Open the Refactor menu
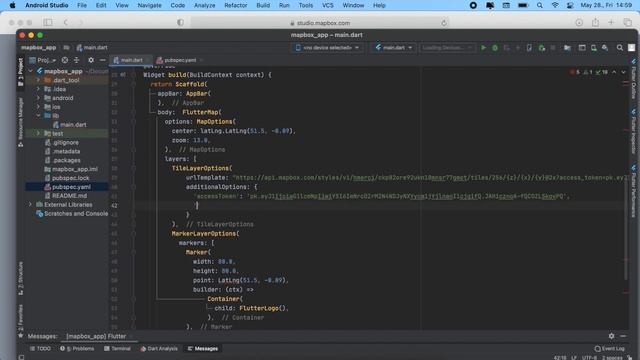The height and width of the screenshot is (360, 640). [236, 5]
